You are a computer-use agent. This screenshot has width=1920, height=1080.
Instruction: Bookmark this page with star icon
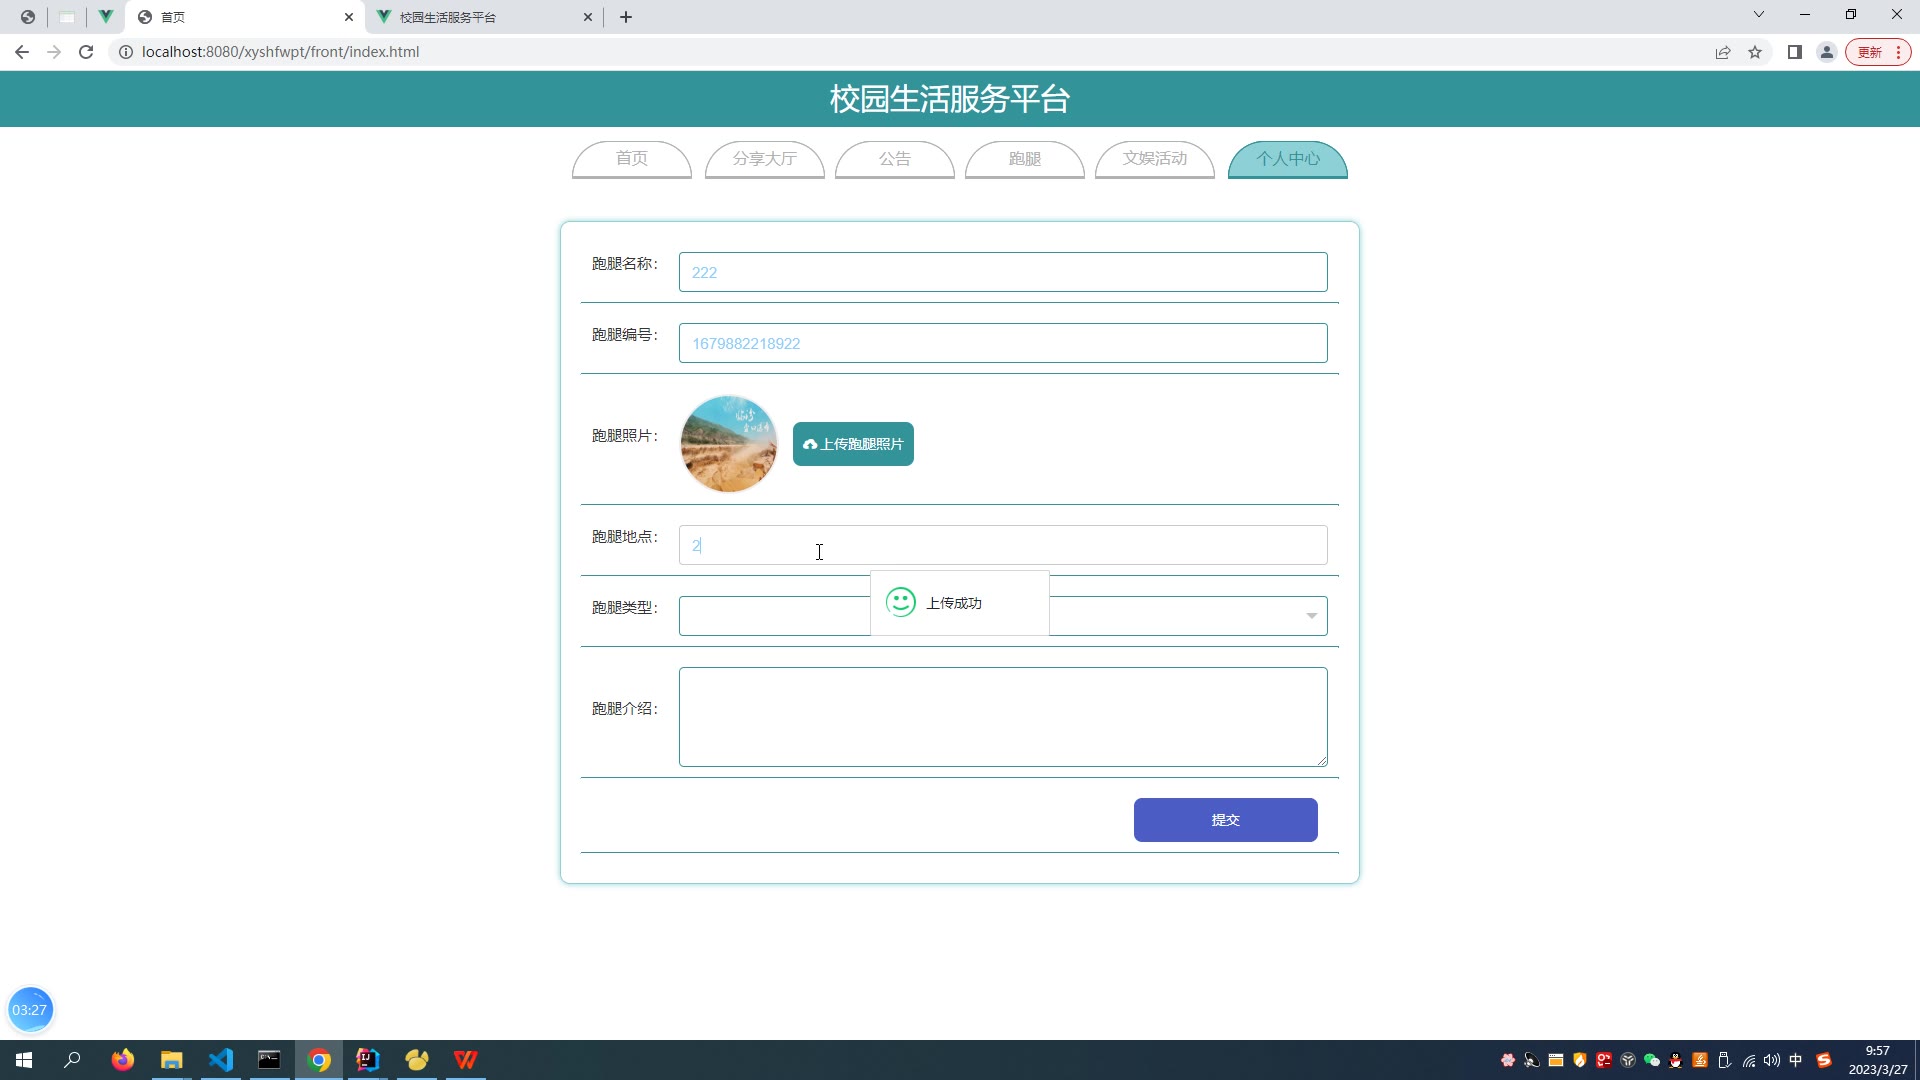pyautogui.click(x=1755, y=52)
